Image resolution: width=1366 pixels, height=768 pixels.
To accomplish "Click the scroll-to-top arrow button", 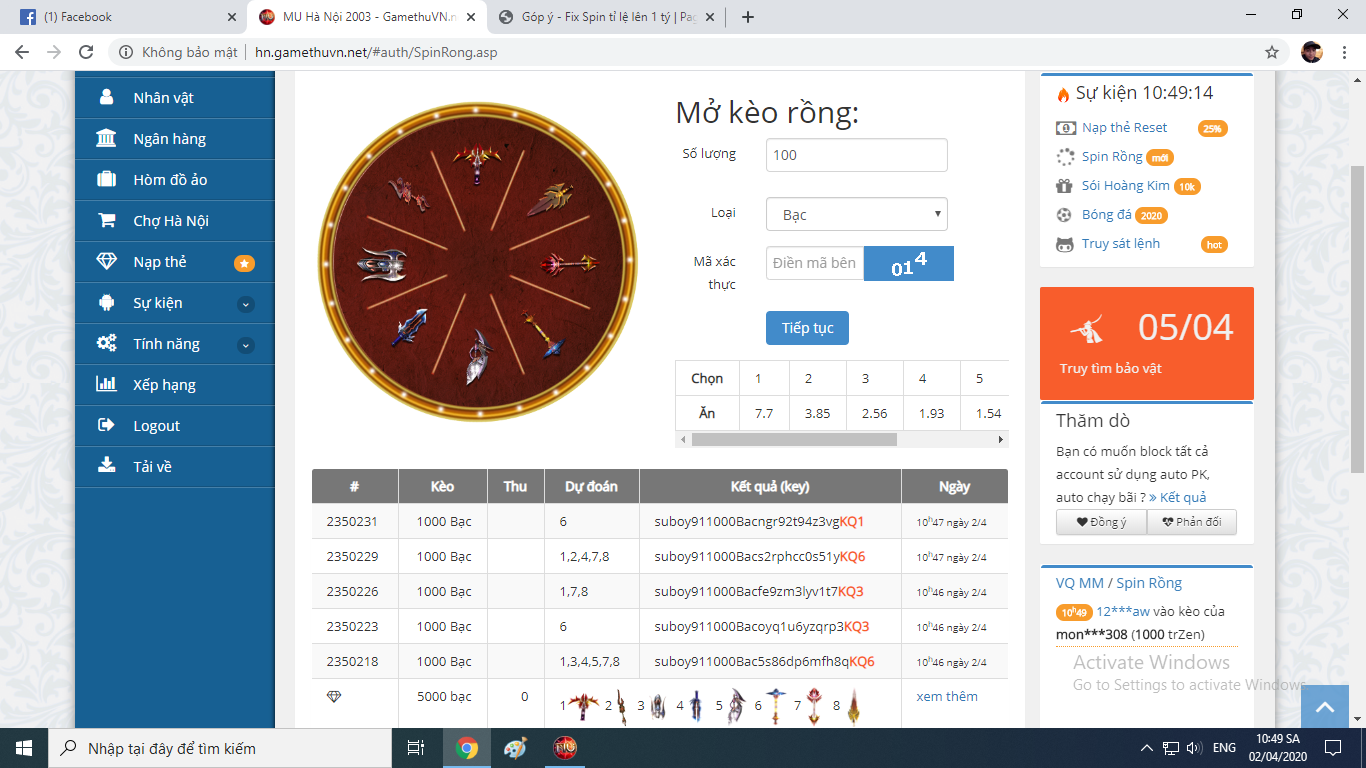I will (1325, 707).
